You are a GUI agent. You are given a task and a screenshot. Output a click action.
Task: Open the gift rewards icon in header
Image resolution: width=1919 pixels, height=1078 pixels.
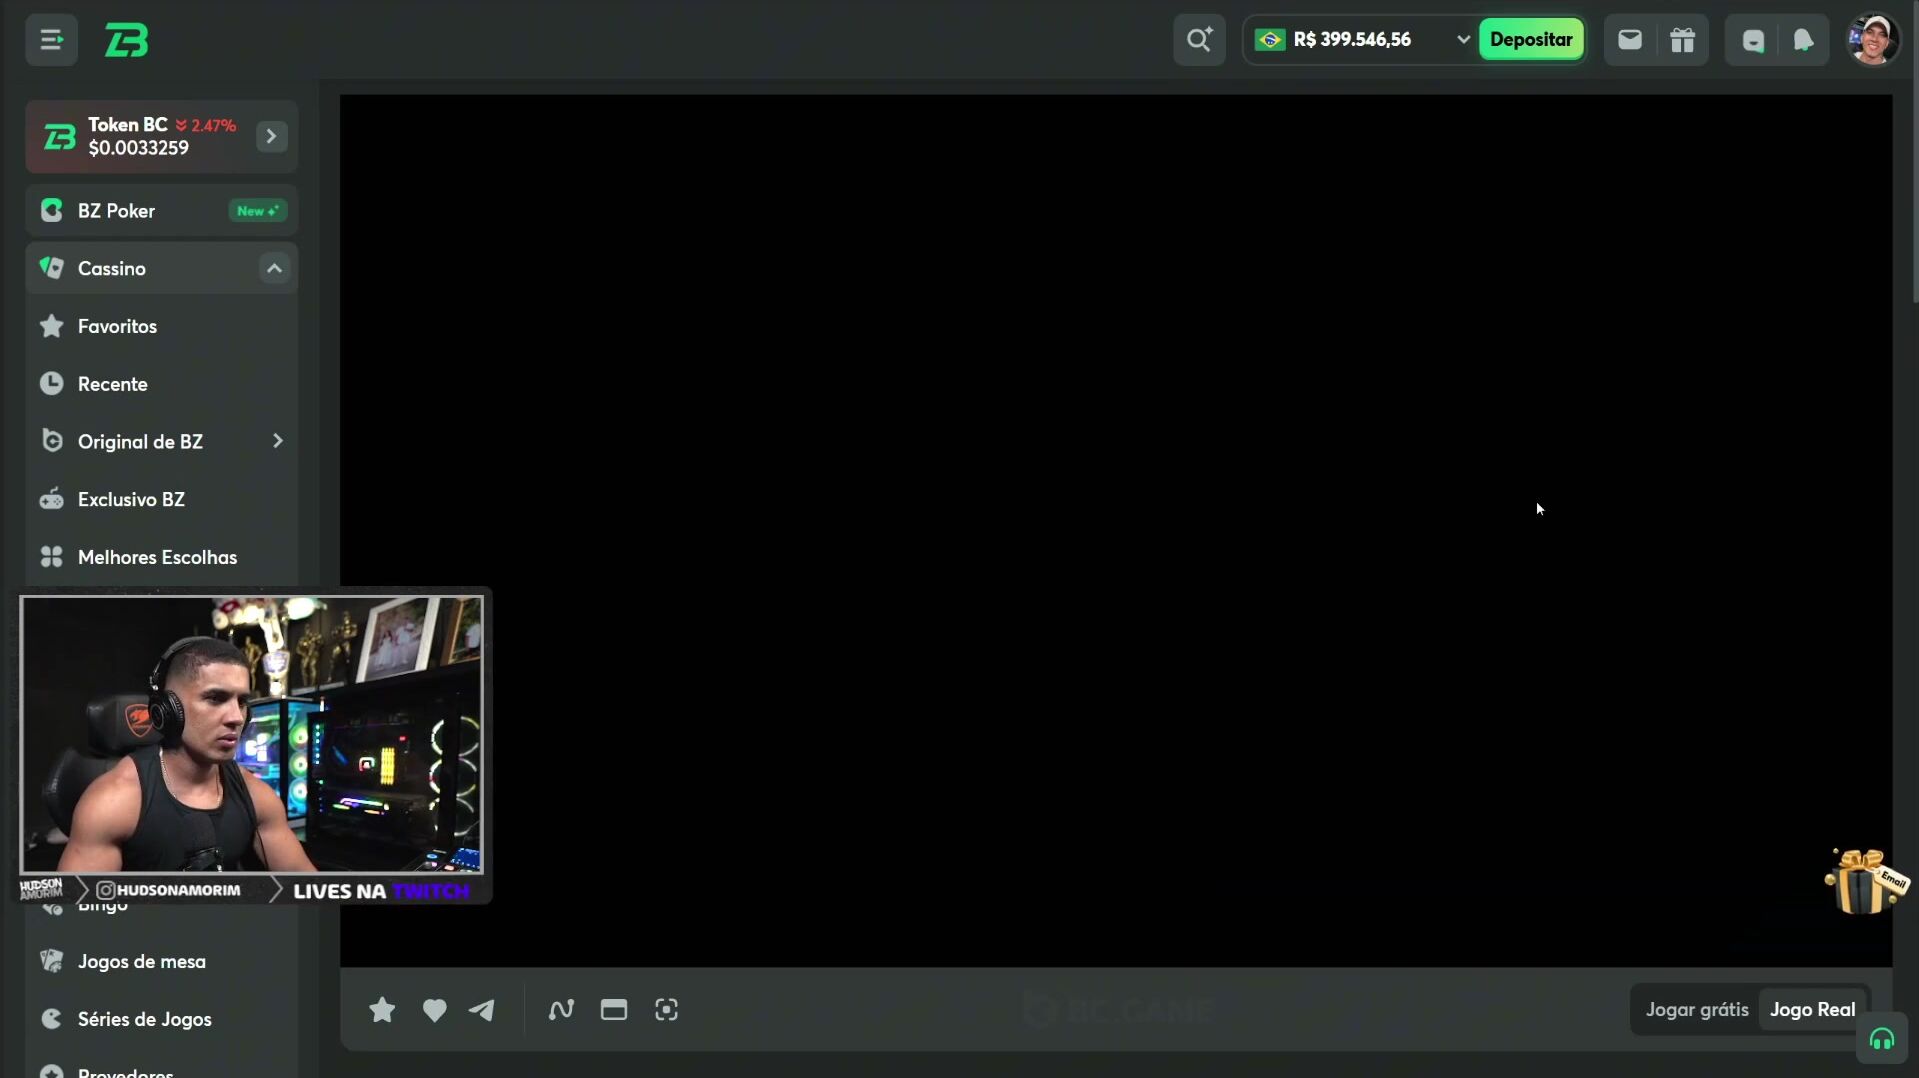pyautogui.click(x=1683, y=40)
